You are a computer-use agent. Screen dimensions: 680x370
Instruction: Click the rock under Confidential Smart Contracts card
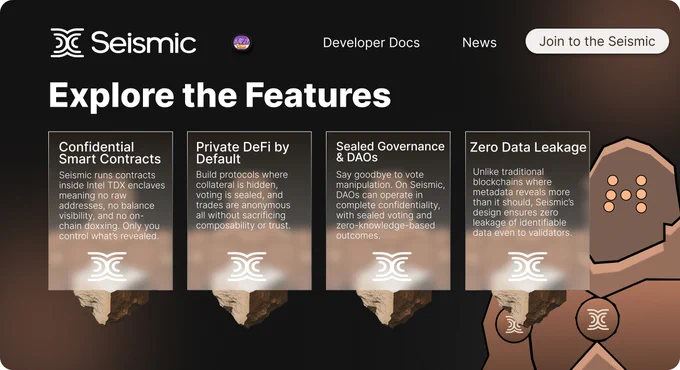[111, 307]
